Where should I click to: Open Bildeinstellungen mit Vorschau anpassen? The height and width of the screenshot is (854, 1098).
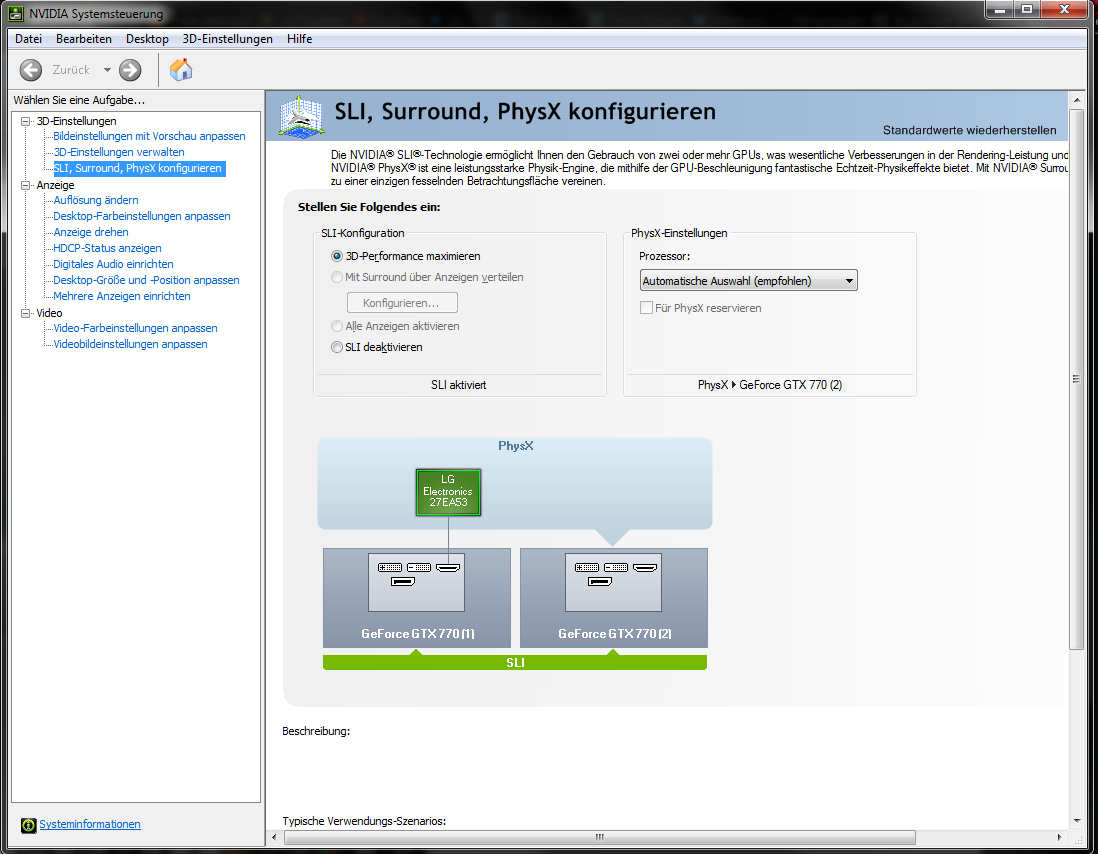coord(149,136)
